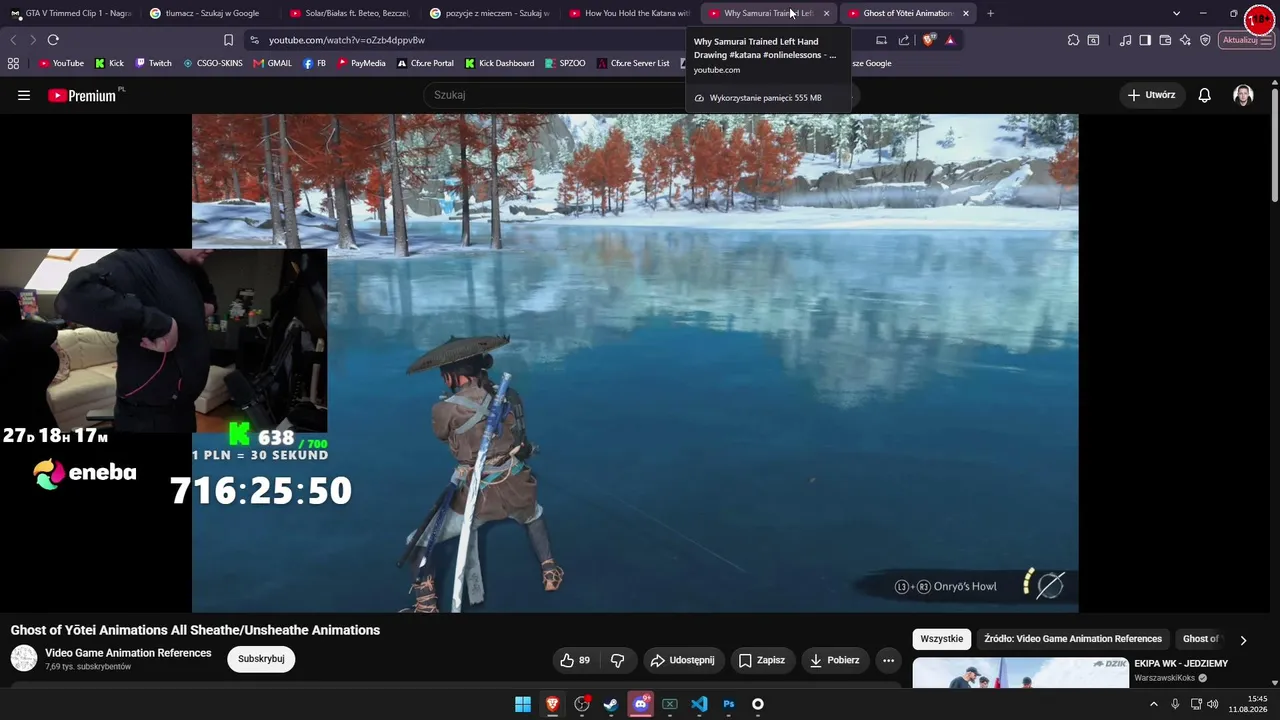Switch to the 'pozycje z mieczem' tab

point(489,13)
